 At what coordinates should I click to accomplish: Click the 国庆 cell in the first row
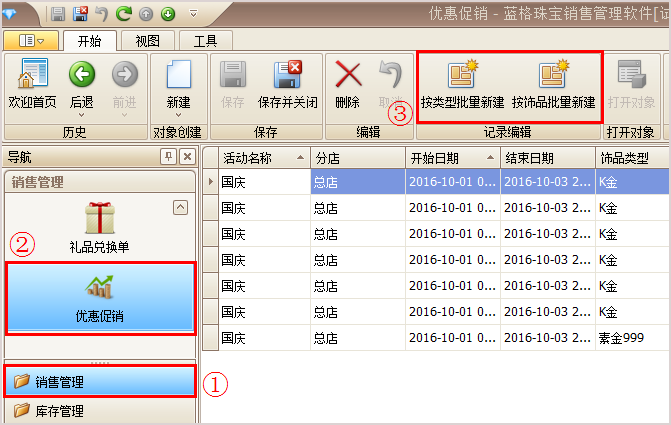(x=264, y=182)
